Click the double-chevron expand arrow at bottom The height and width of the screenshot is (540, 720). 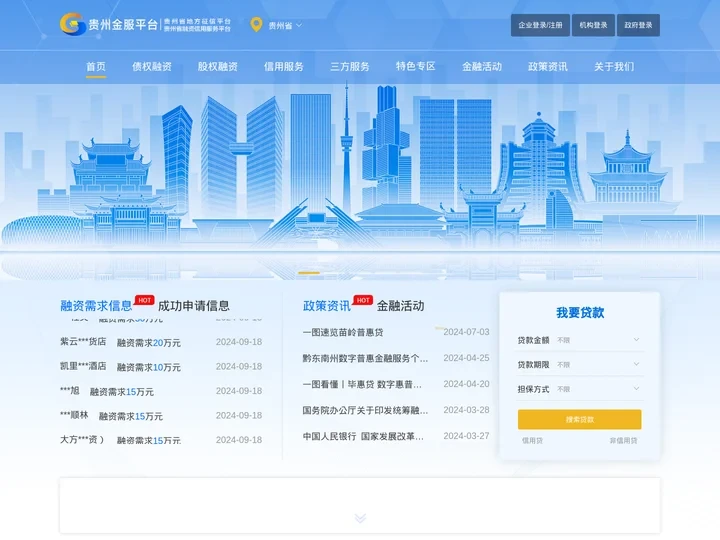(360, 518)
